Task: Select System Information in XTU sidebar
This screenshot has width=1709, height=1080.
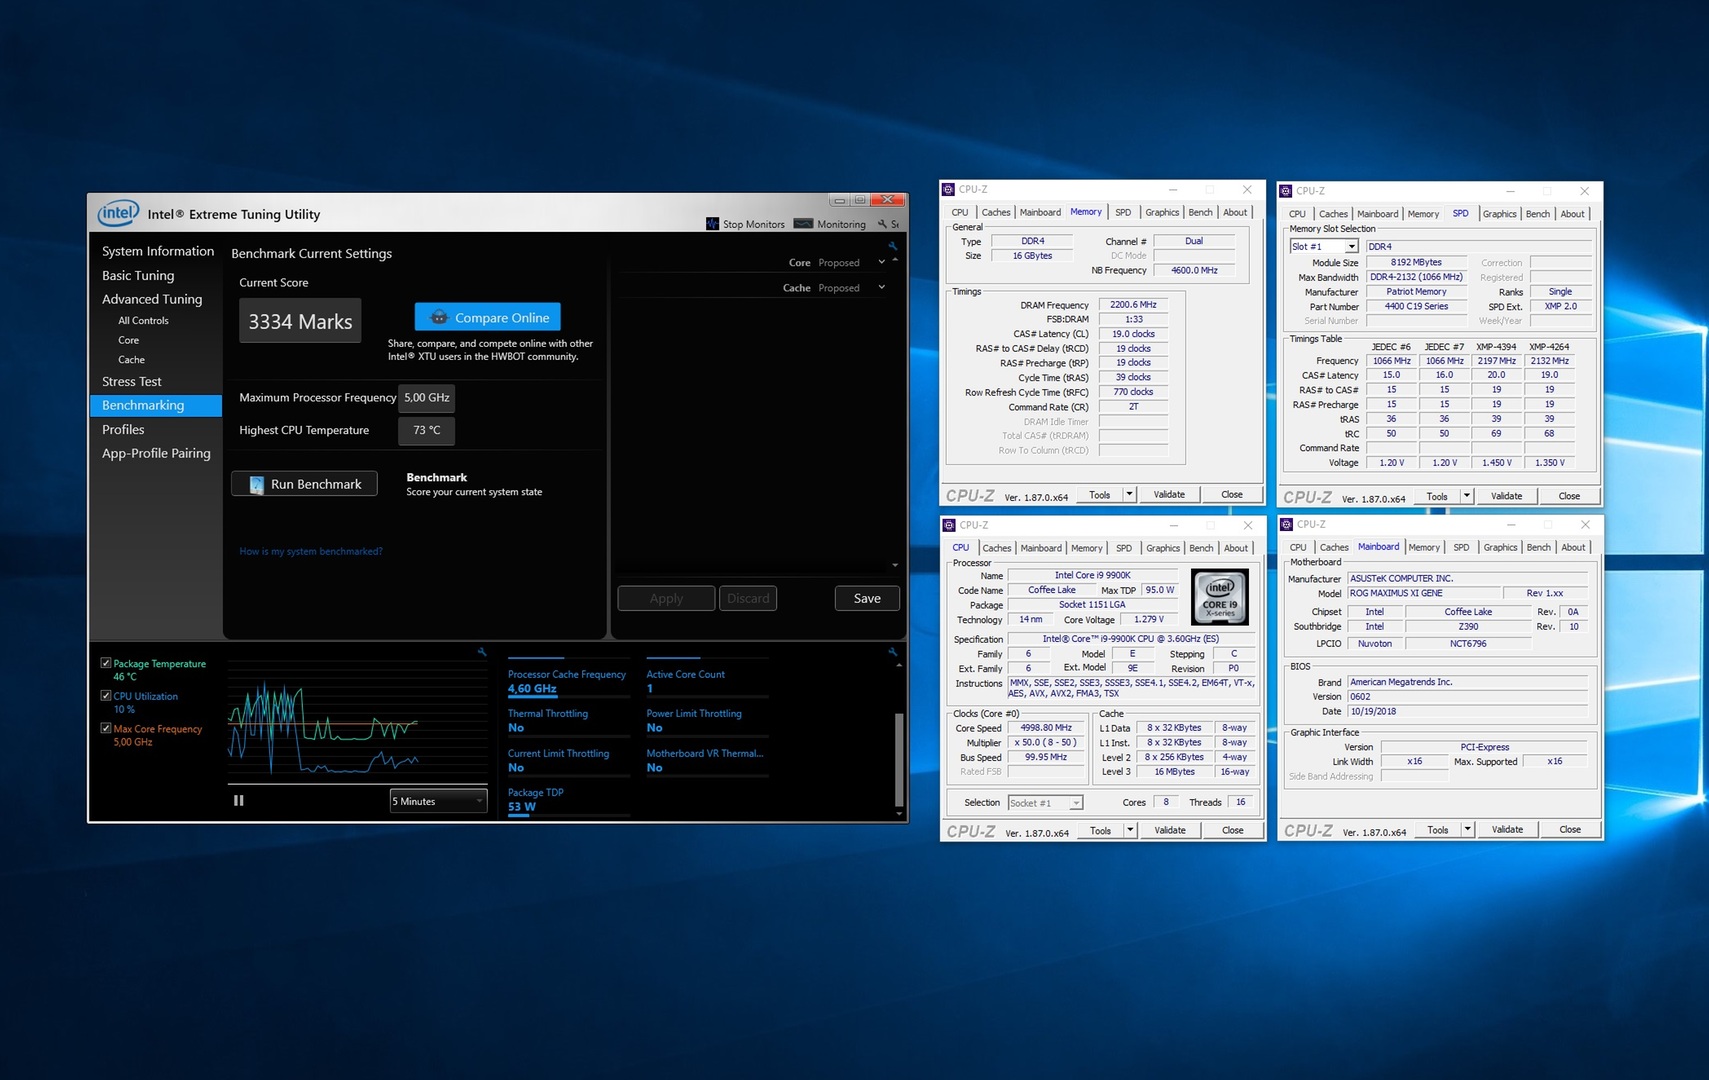Action: [x=158, y=251]
